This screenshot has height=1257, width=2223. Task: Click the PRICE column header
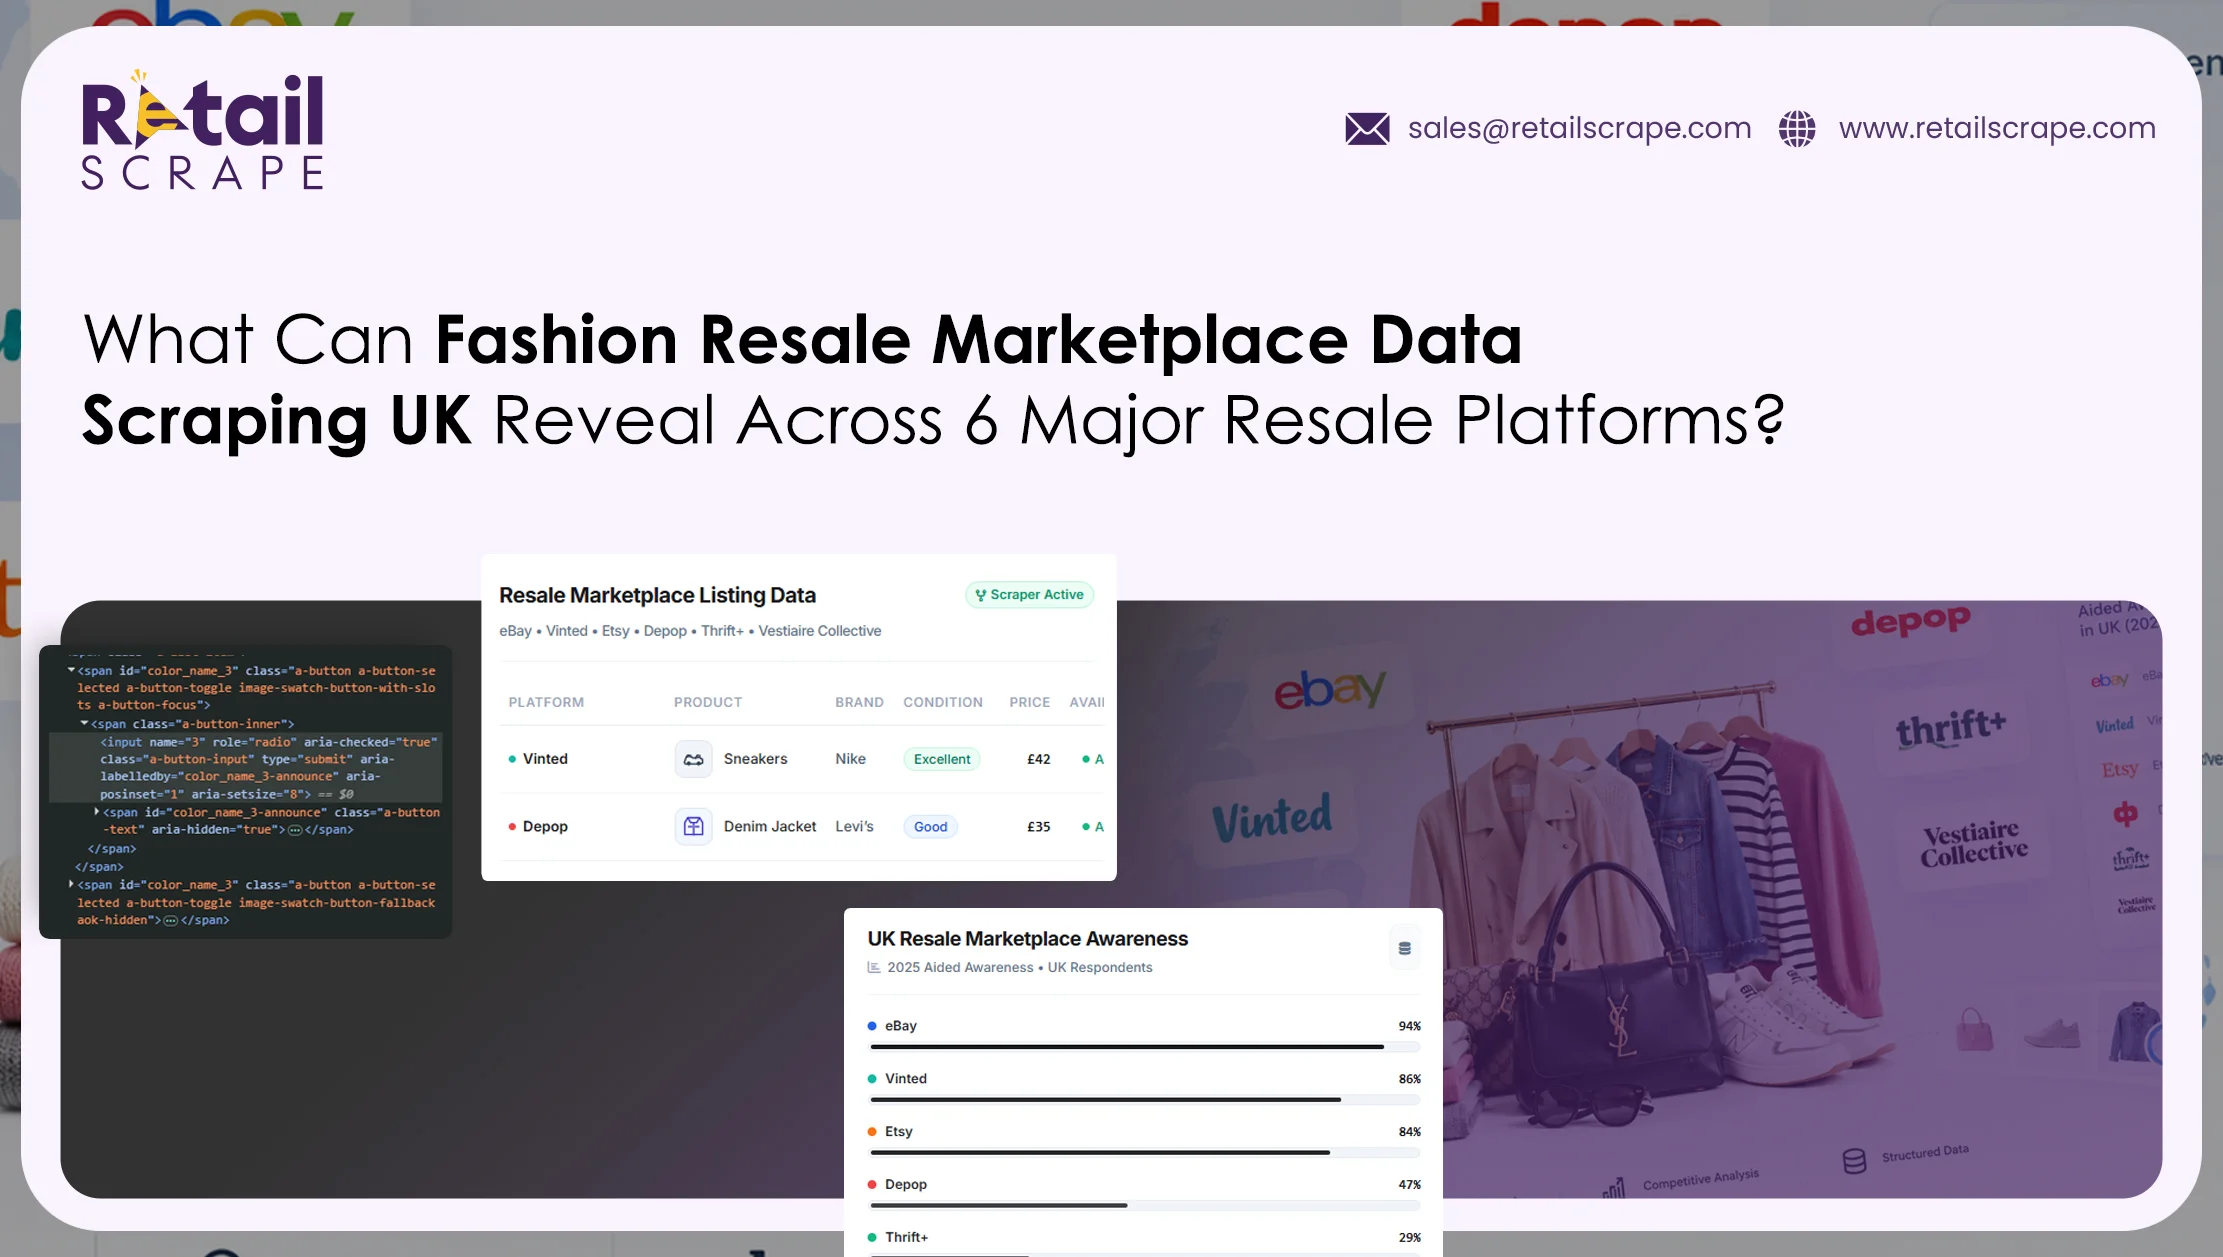click(x=1030, y=702)
